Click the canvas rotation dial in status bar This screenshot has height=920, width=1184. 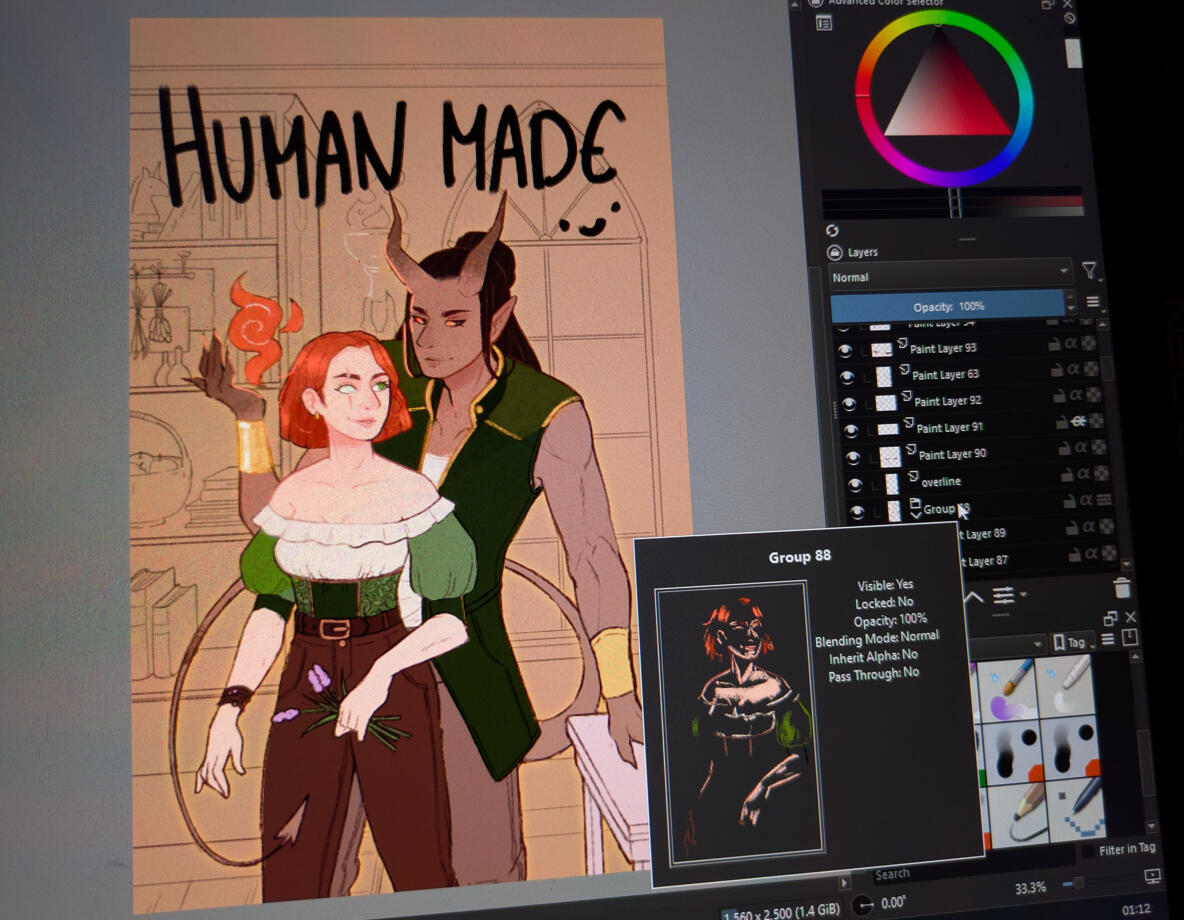862,904
